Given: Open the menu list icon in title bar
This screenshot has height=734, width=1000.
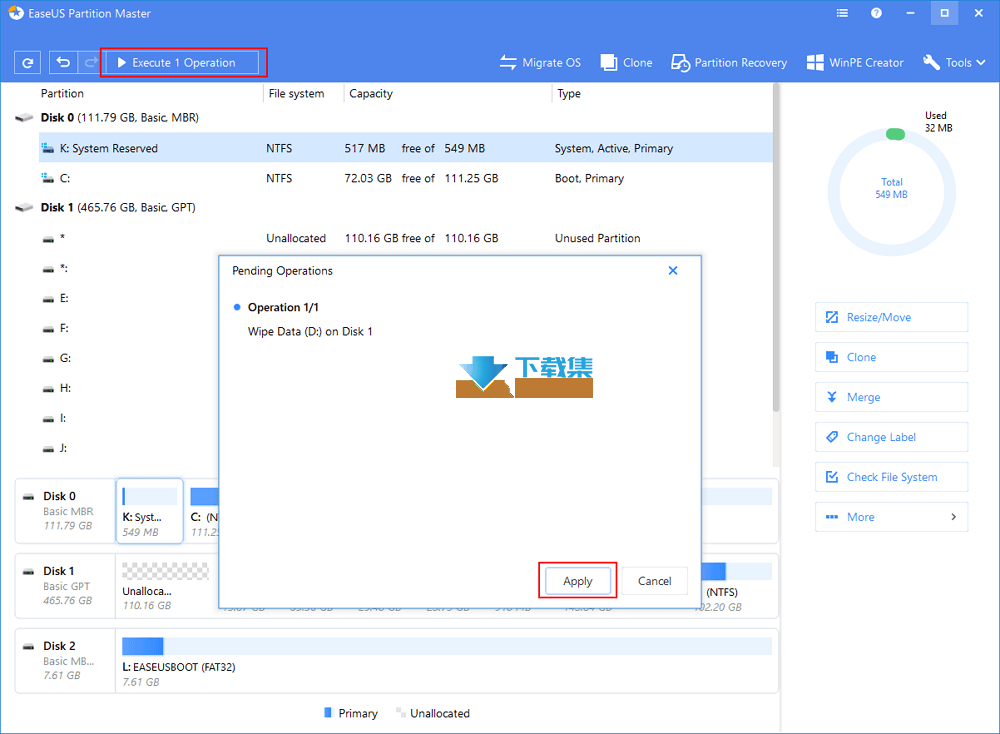Looking at the screenshot, I should 843,13.
